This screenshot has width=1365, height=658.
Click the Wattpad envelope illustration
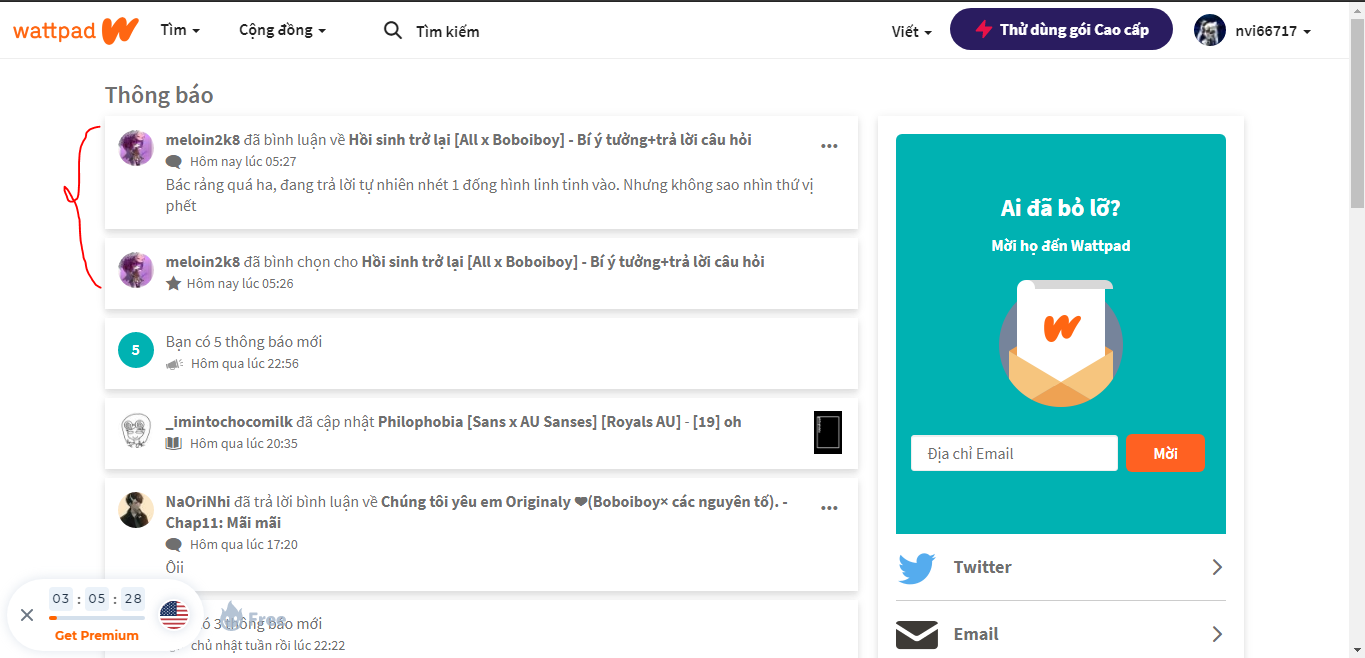pyautogui.click(x=1061, y=345)
